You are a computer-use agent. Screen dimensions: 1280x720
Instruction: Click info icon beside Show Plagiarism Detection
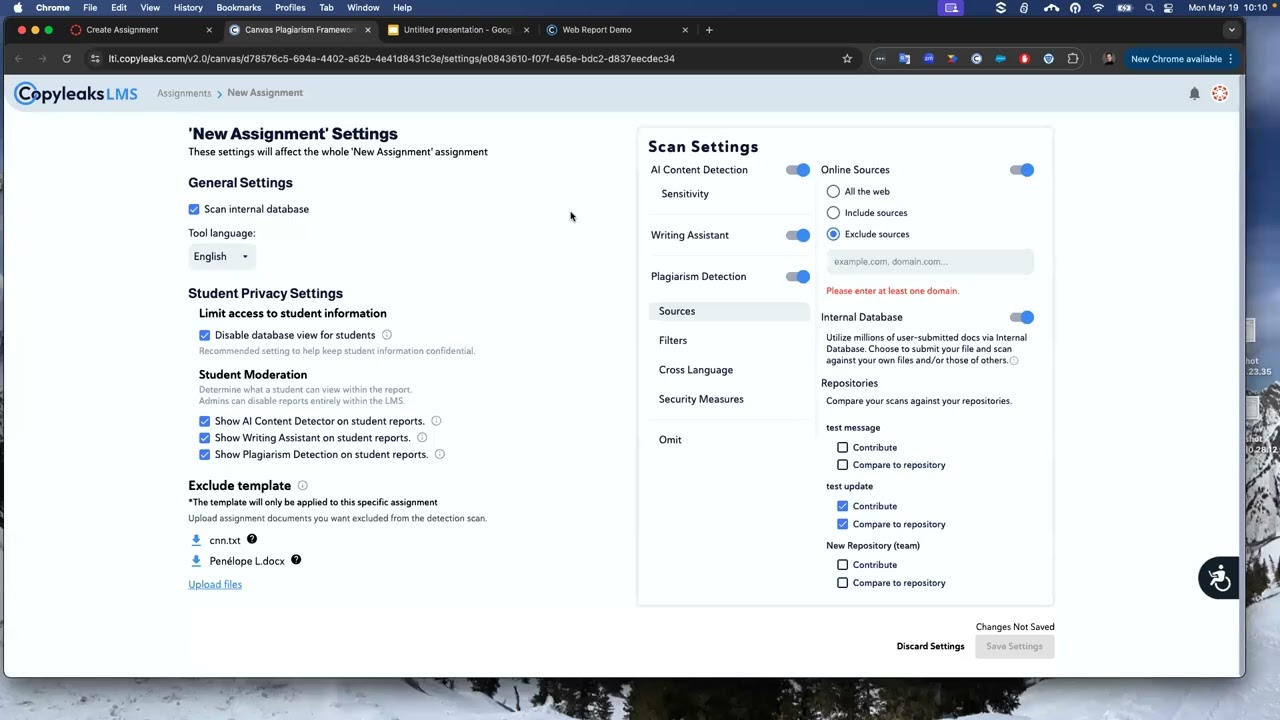coord(439,454)
